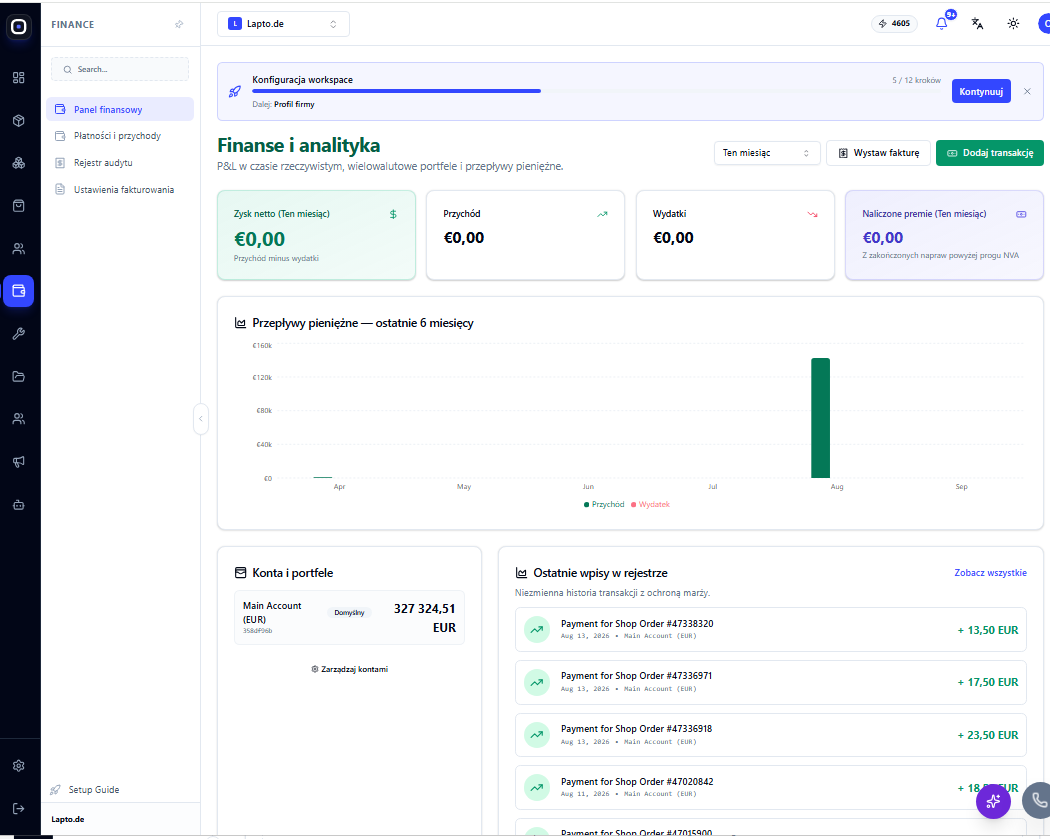The height and width of the screenshot is (839, 1050).
Task: Click the green Dodaj transakcję button
Action: [990, 153]
